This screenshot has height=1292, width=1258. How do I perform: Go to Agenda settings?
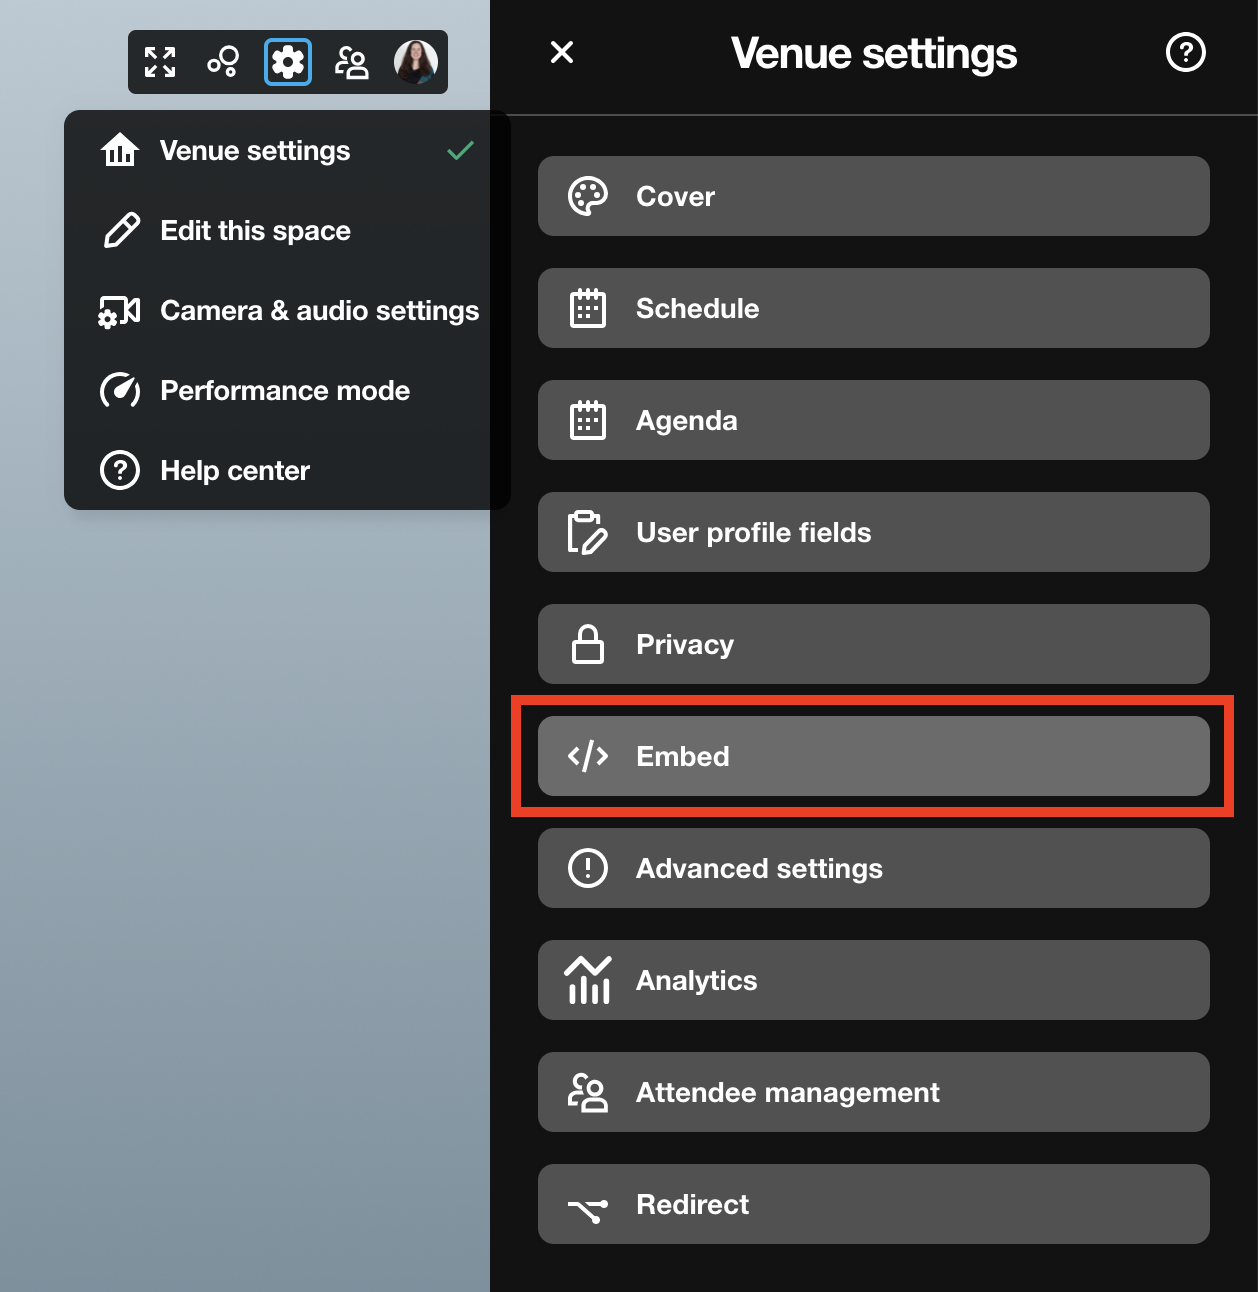pos(873,420)
